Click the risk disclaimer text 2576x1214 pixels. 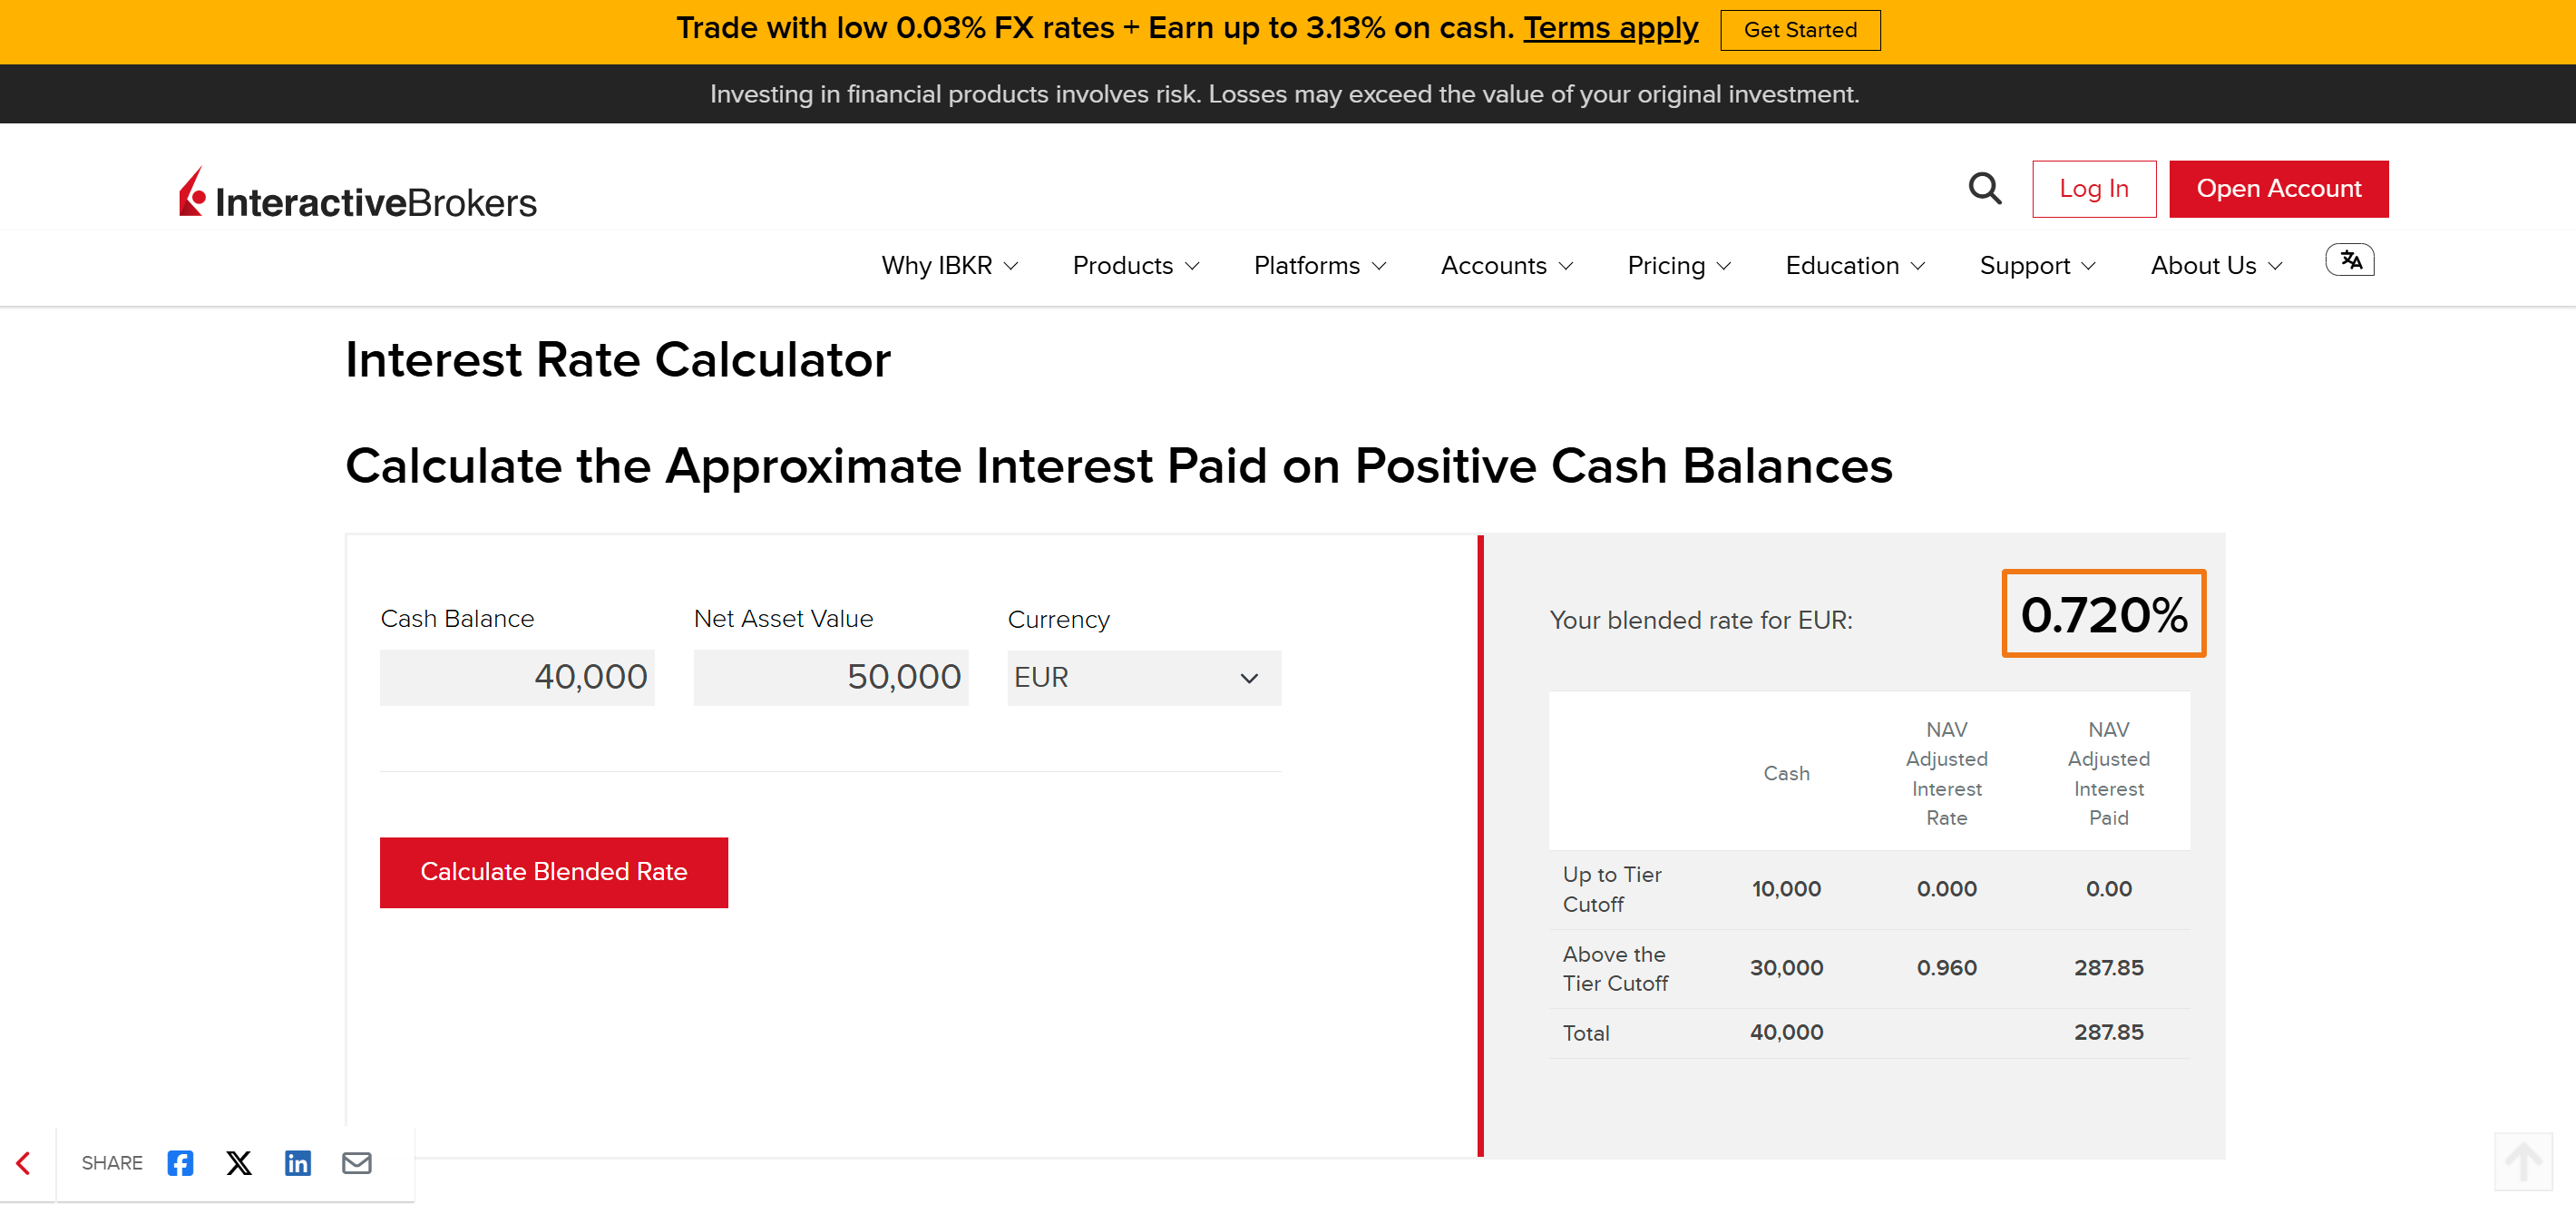1284,94
